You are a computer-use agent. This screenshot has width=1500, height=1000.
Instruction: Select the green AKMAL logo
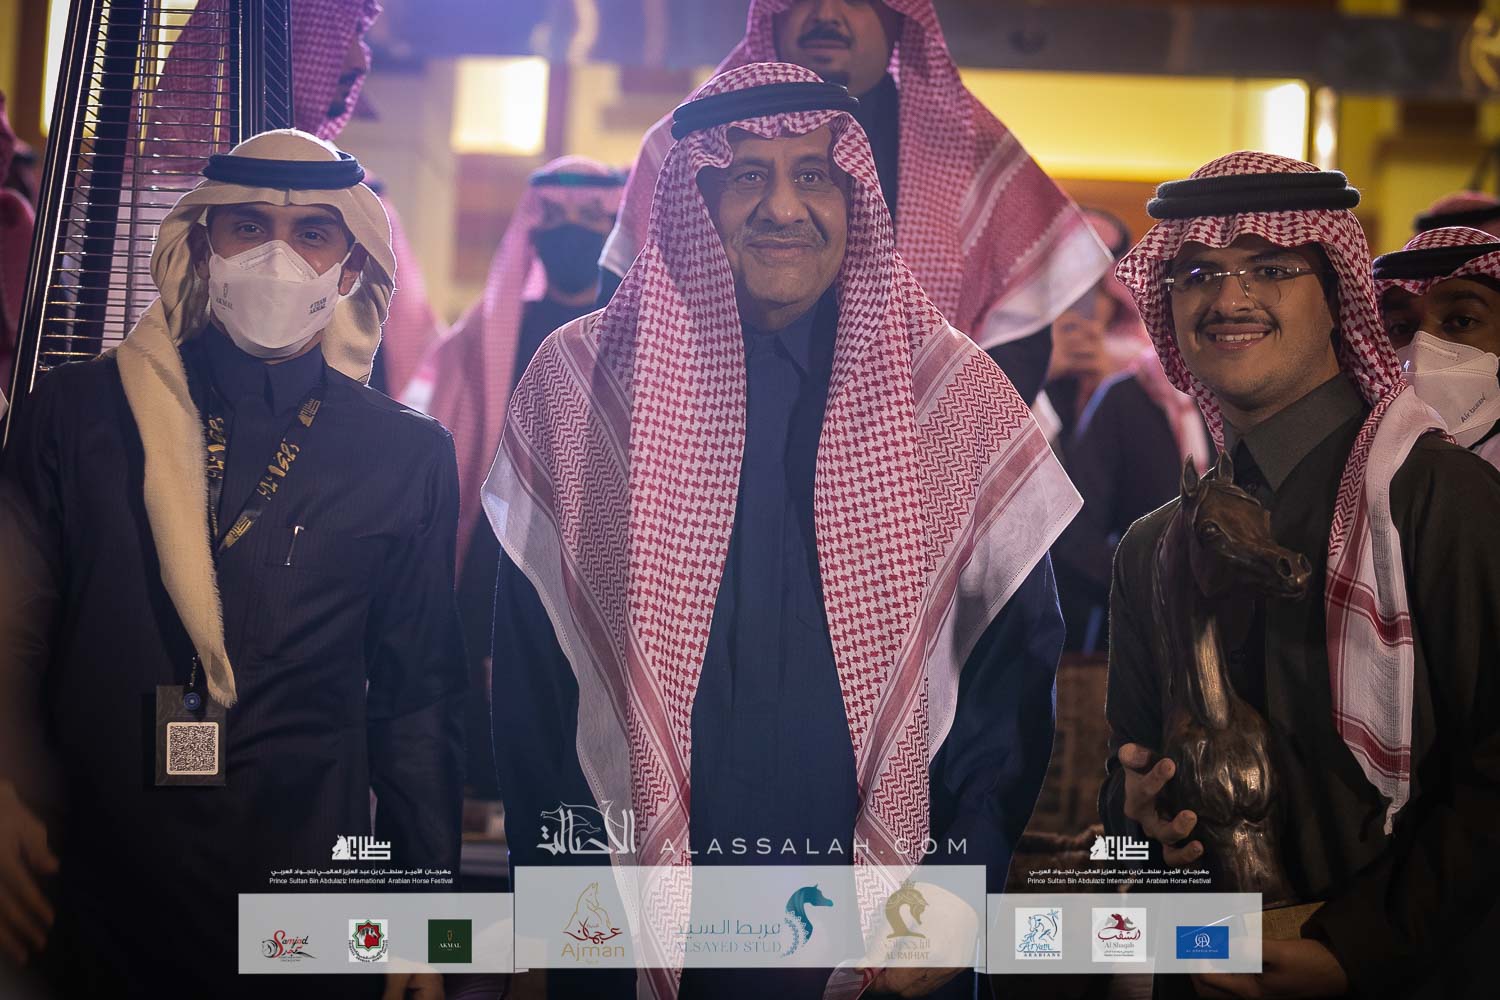coord(449,941)
